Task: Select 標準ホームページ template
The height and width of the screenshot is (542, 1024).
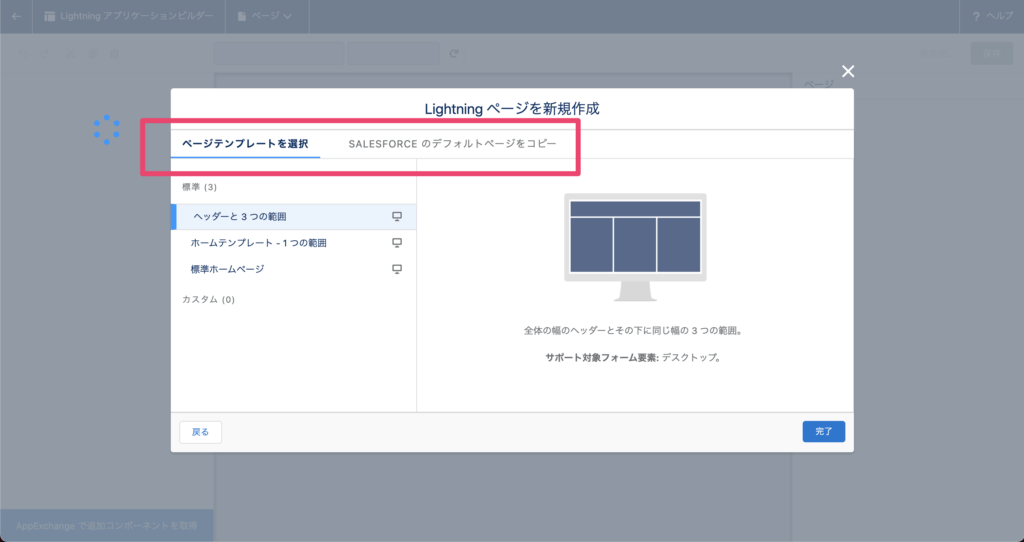Action: pyautogui.click(x=227, y=269)
